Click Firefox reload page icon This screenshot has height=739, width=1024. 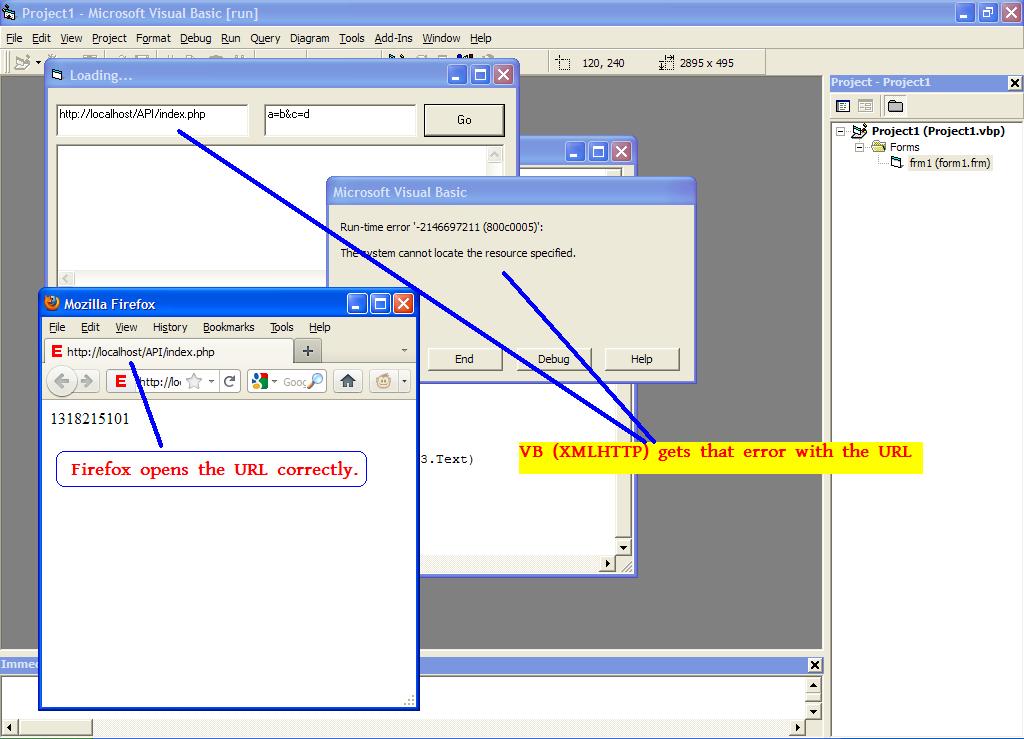point(230,381)
